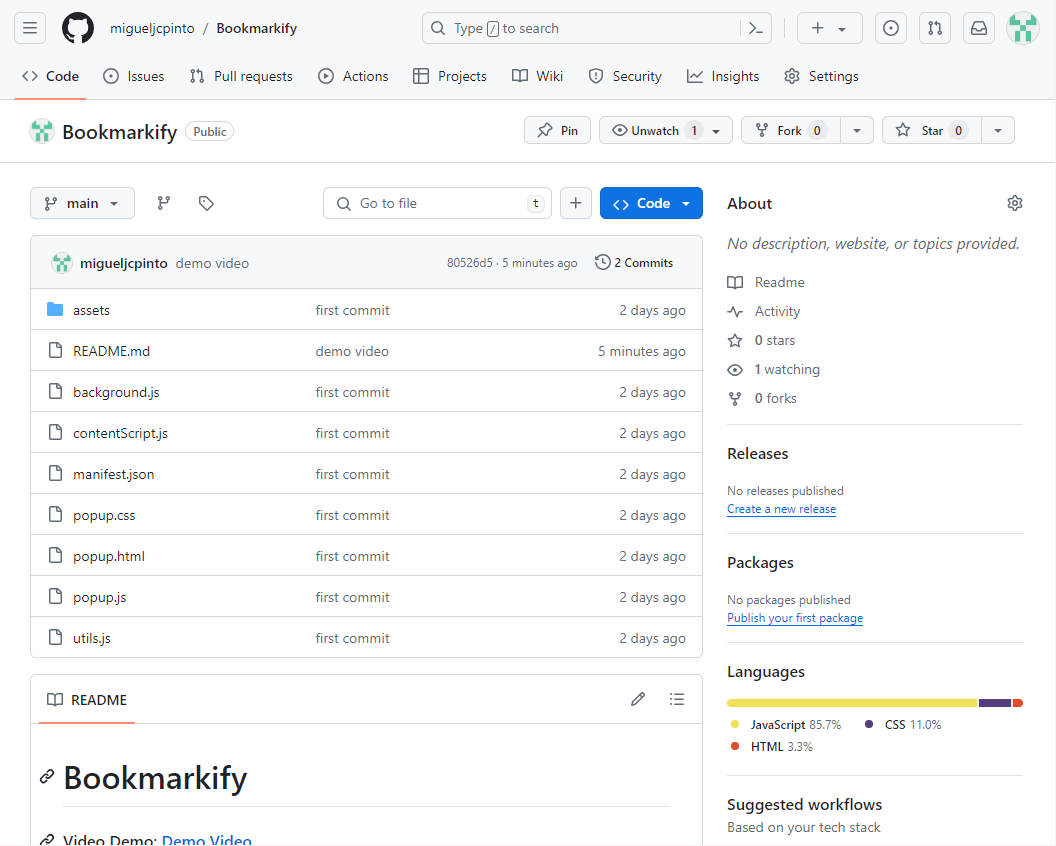The width and height of the screenshot is (1056, 846).
Task: Open the command palette icon in search bar
Action: pyautogui.click(x=756, y=28)
